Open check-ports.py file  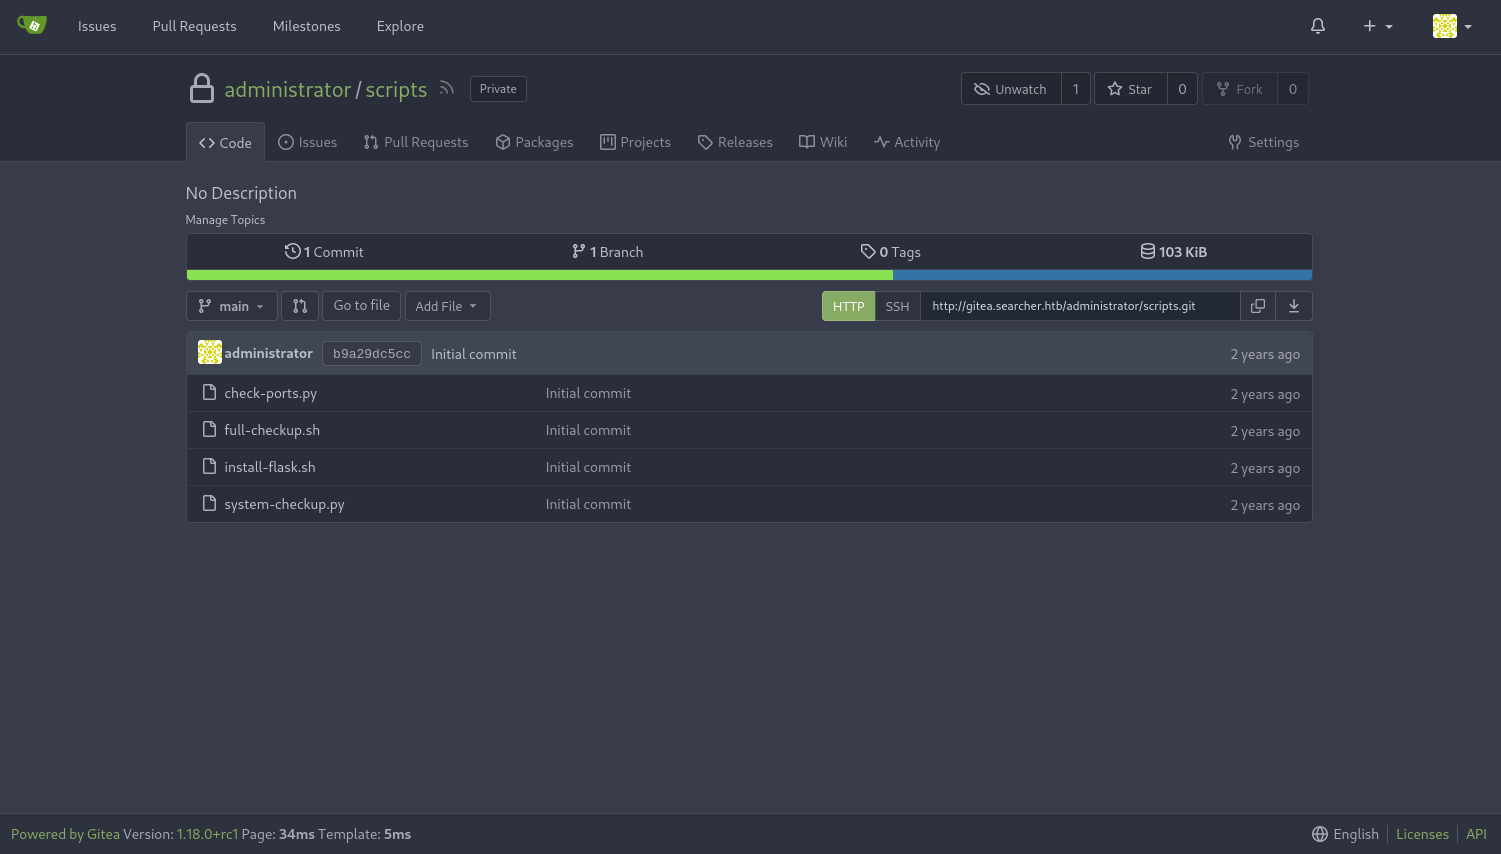tap(270, 393)
